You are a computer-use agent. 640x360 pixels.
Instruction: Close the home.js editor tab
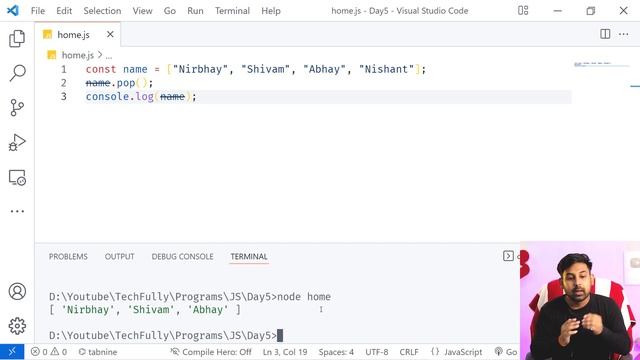point(110,34)
